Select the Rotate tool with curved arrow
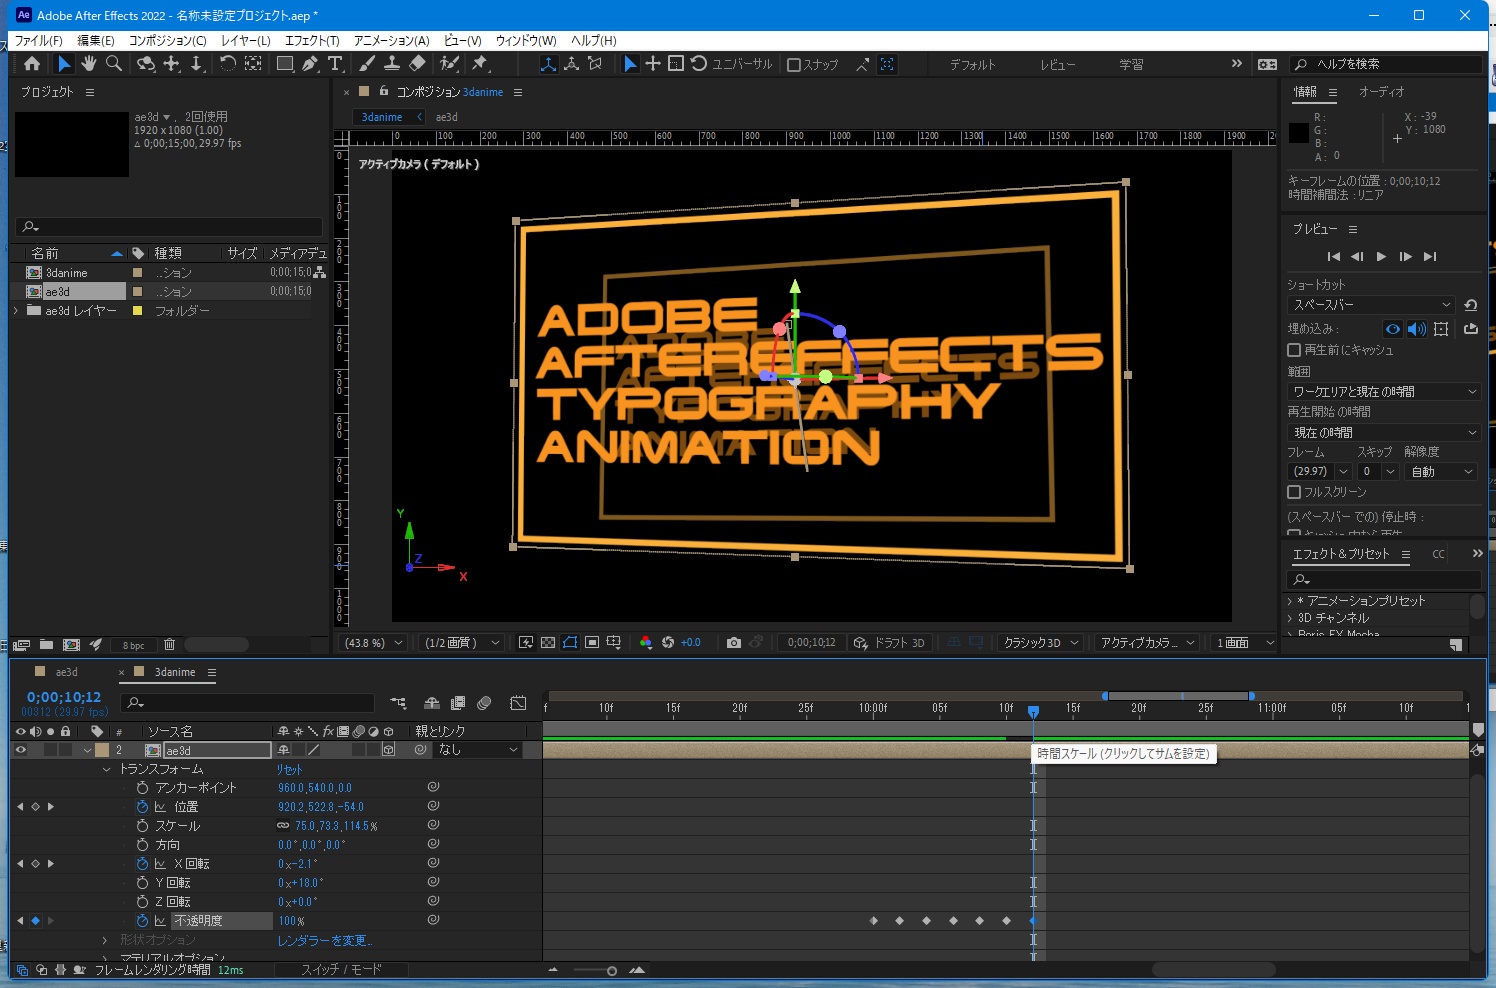The image size is (1496, 988). click(x=228, y=63)
